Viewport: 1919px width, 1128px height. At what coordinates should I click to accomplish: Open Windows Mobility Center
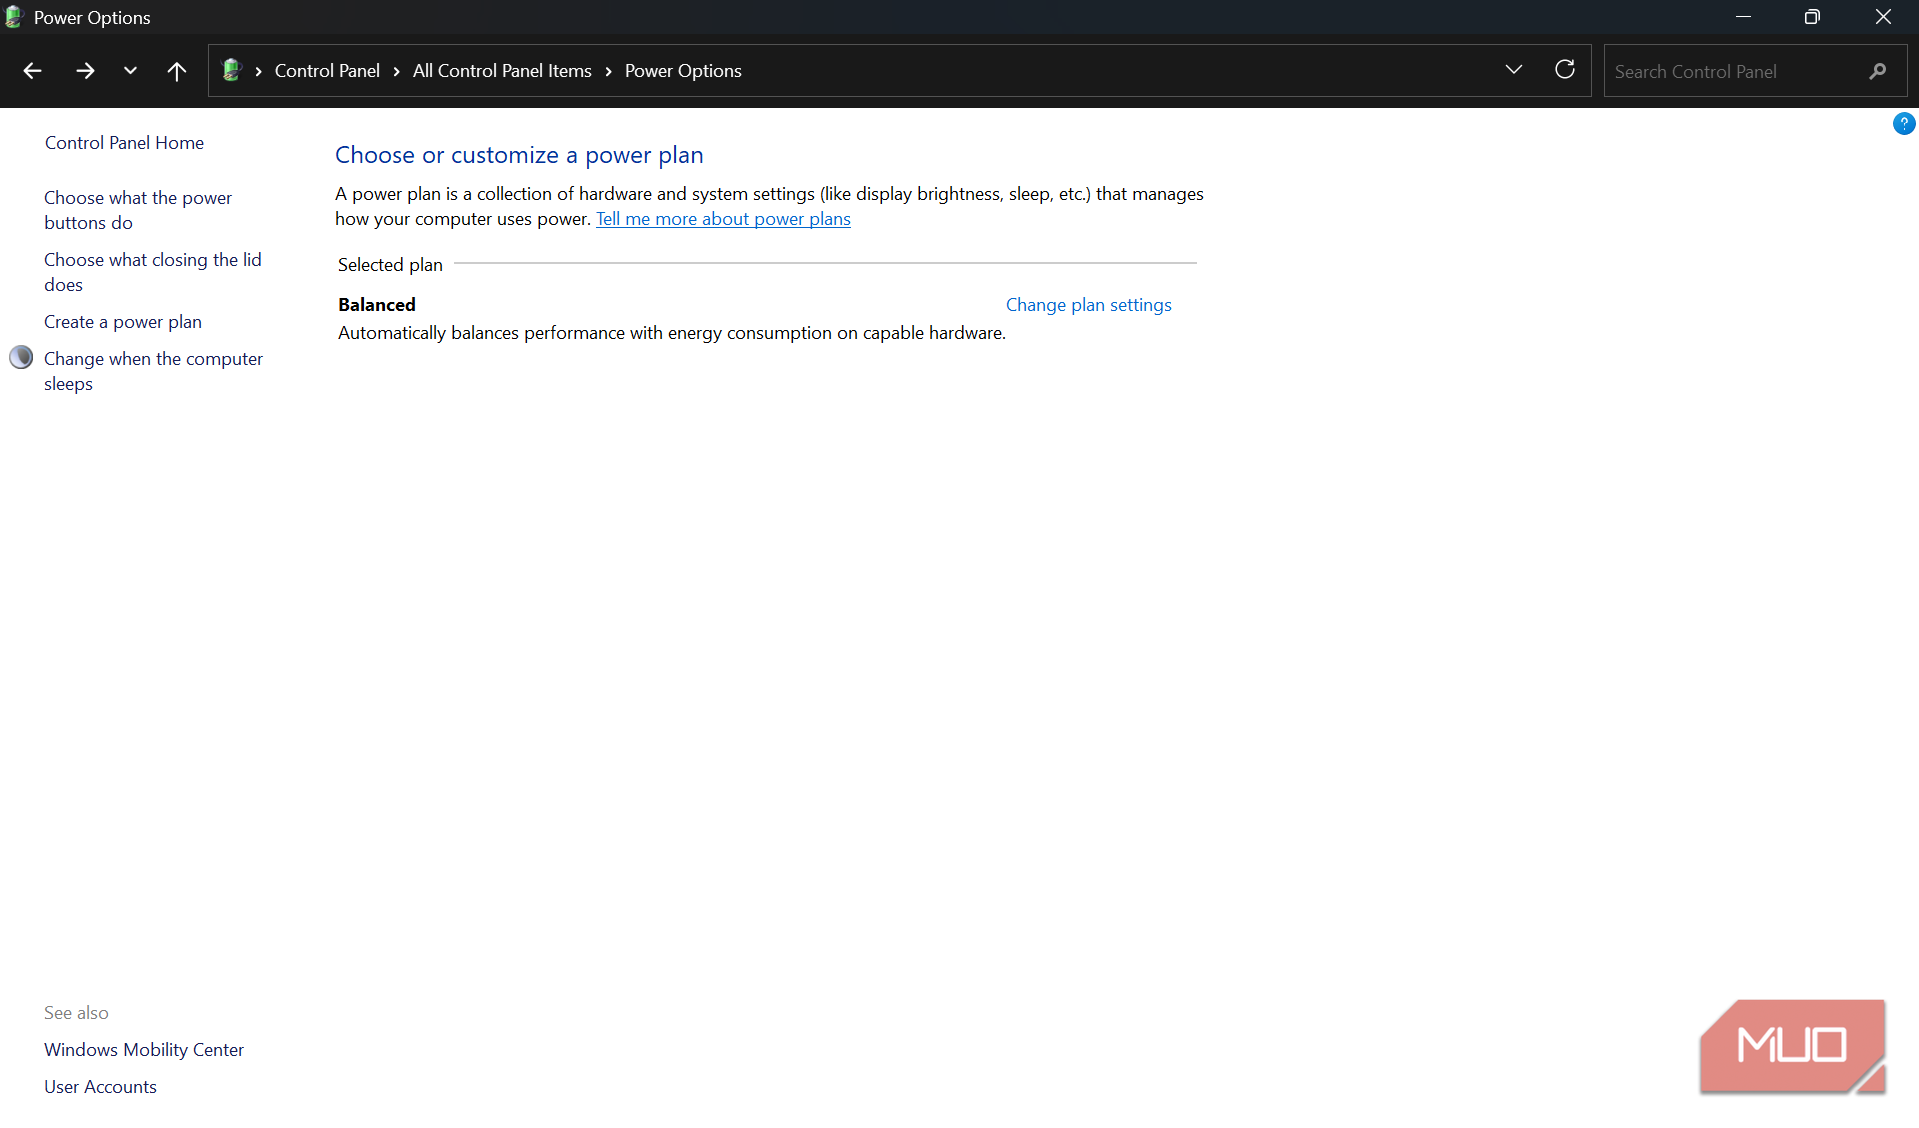pyautogui.click(x=144, y=1050)
